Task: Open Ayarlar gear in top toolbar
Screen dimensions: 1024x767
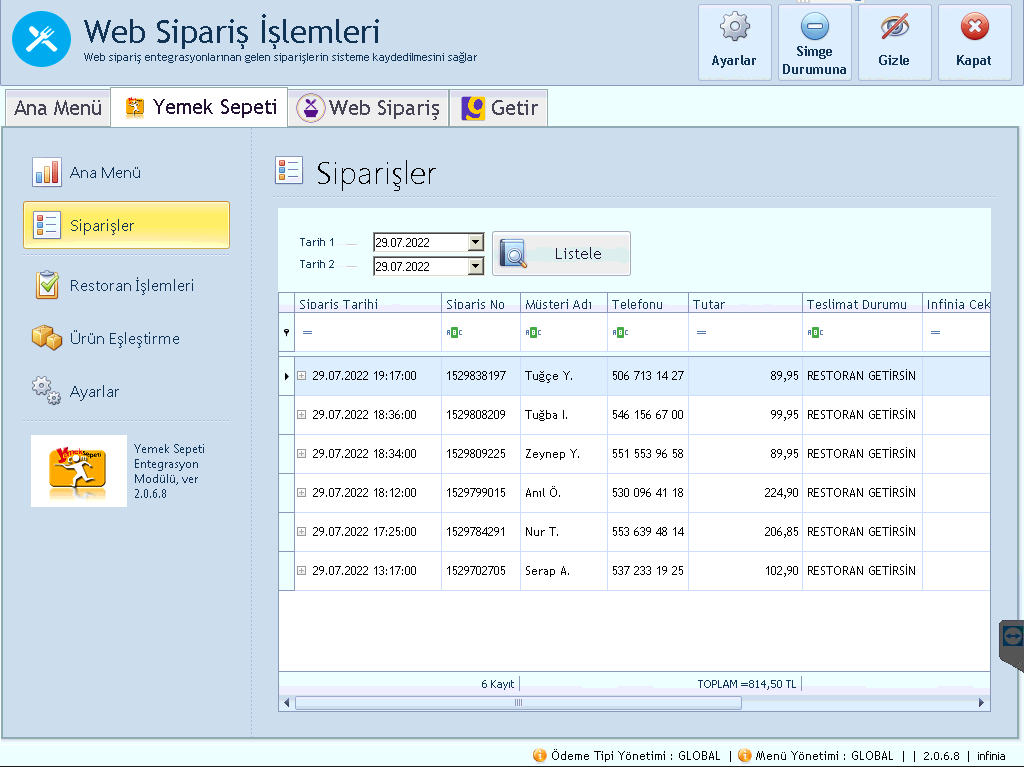Action: tap(735, 42)
